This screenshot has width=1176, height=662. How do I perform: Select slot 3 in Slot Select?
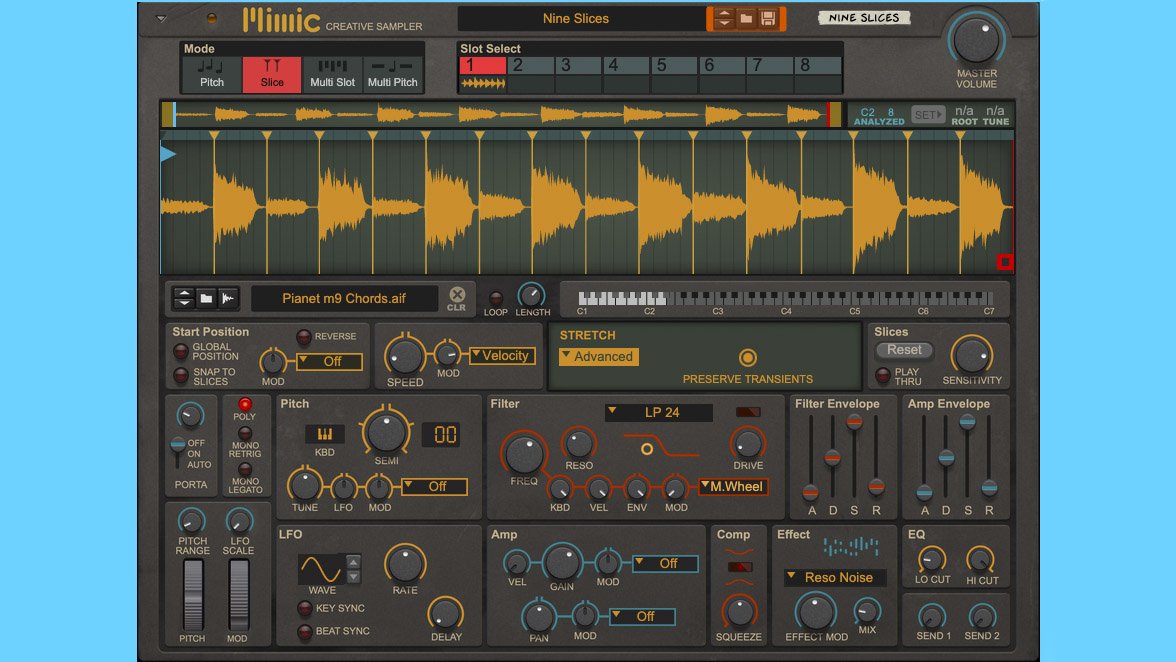(x=579, y=66)
